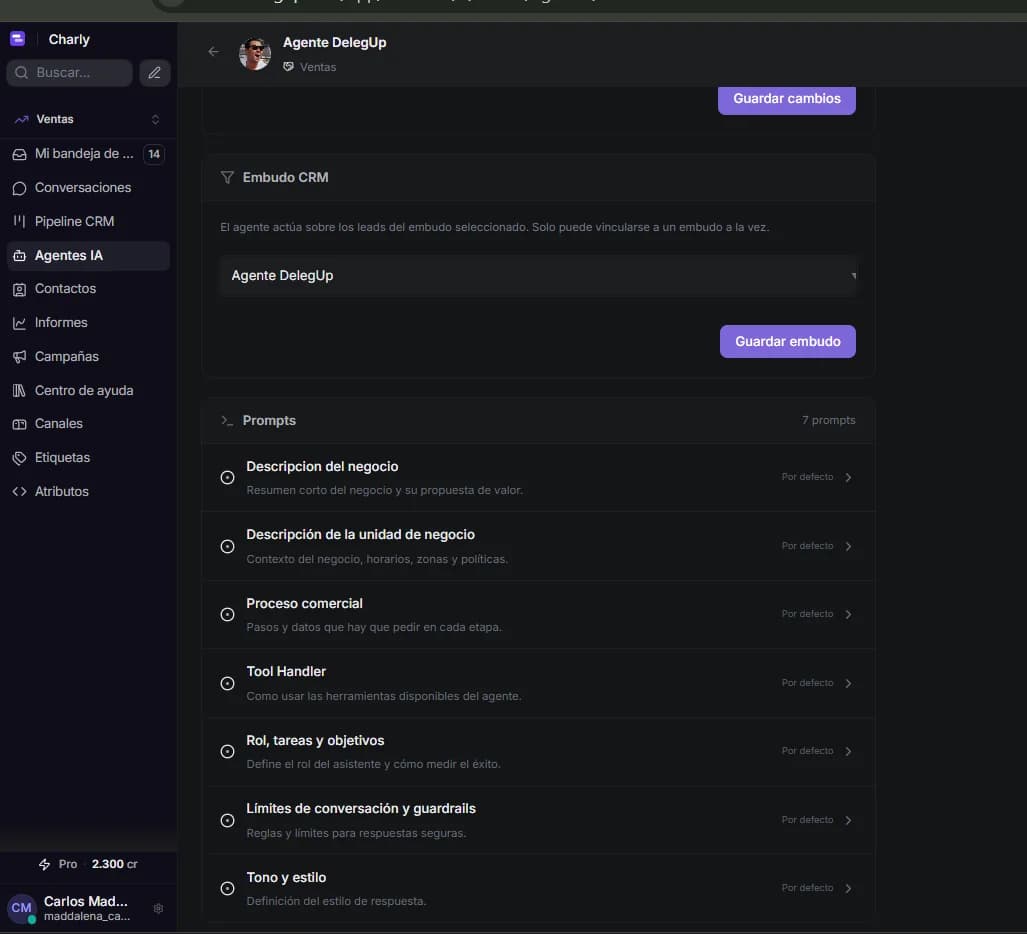The width and height of the screenshot is (1027, 934).
Task: Click the back arrow next to Agente DelegUp
Action: [x=214, y=51]
